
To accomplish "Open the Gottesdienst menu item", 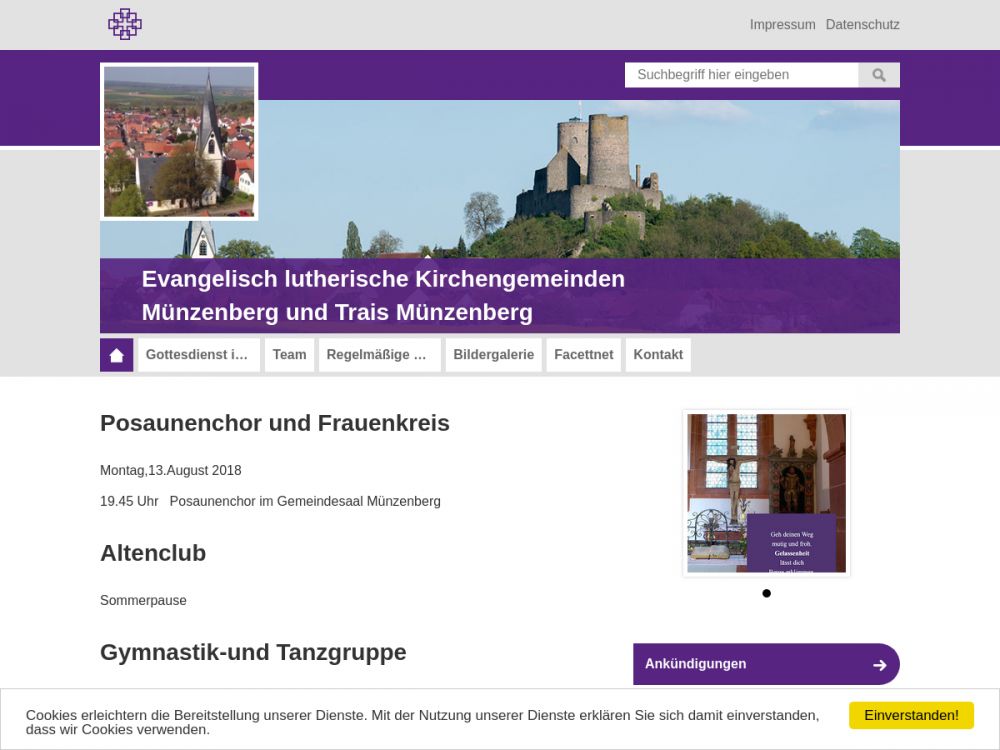I will (x=198, y=355).
